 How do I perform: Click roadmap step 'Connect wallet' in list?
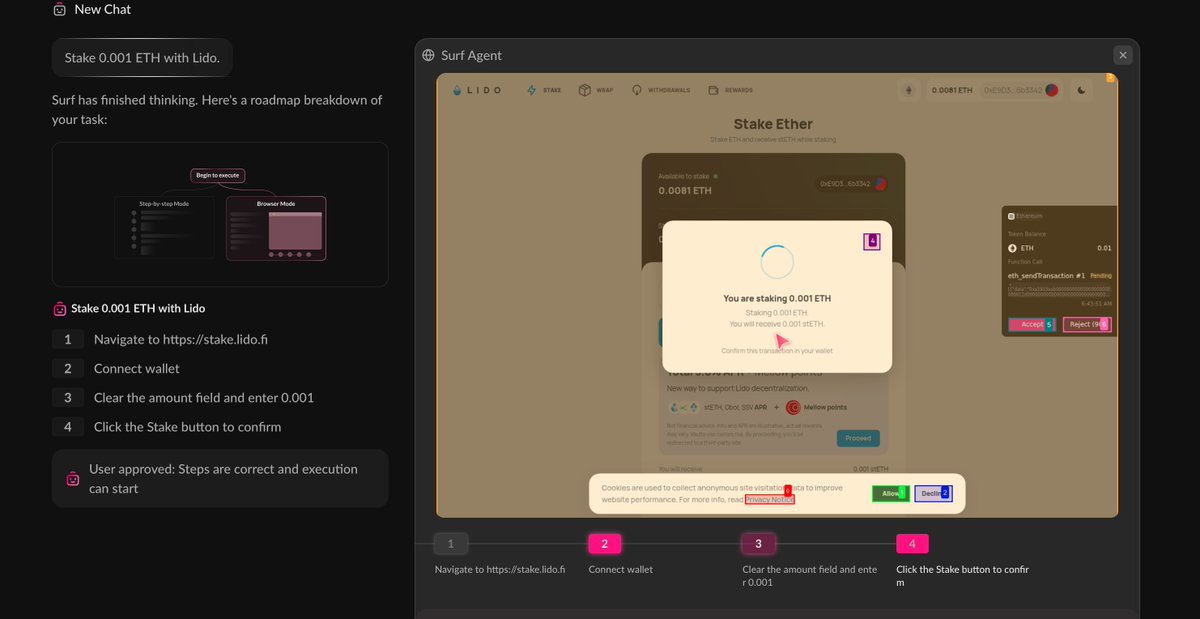(x=137, y=368)
